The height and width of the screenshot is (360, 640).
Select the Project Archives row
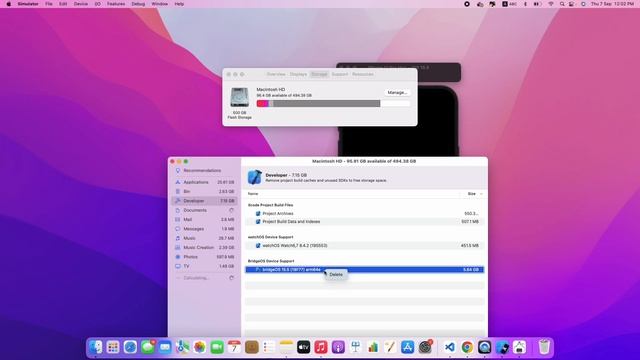[x=364, y=213]
